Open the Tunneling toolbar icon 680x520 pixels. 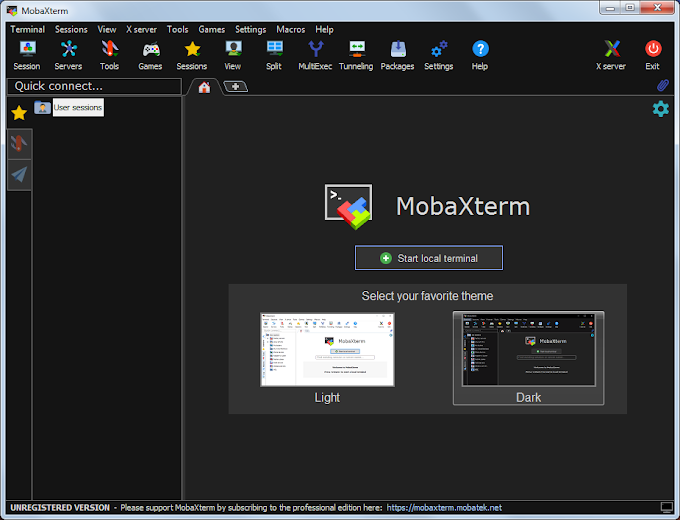click(x=356, y=55)
